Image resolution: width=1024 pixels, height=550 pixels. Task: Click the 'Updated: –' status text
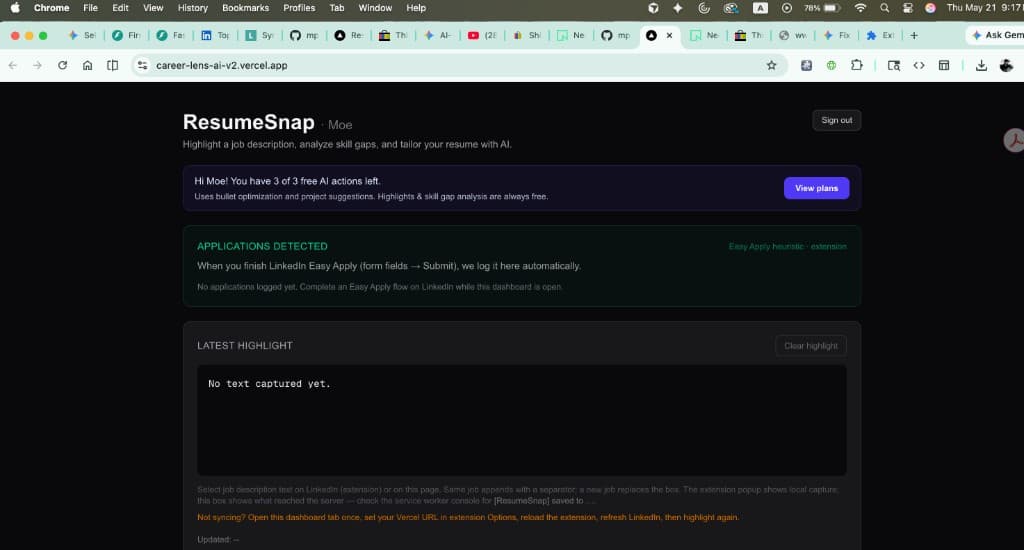click(218, 540)
